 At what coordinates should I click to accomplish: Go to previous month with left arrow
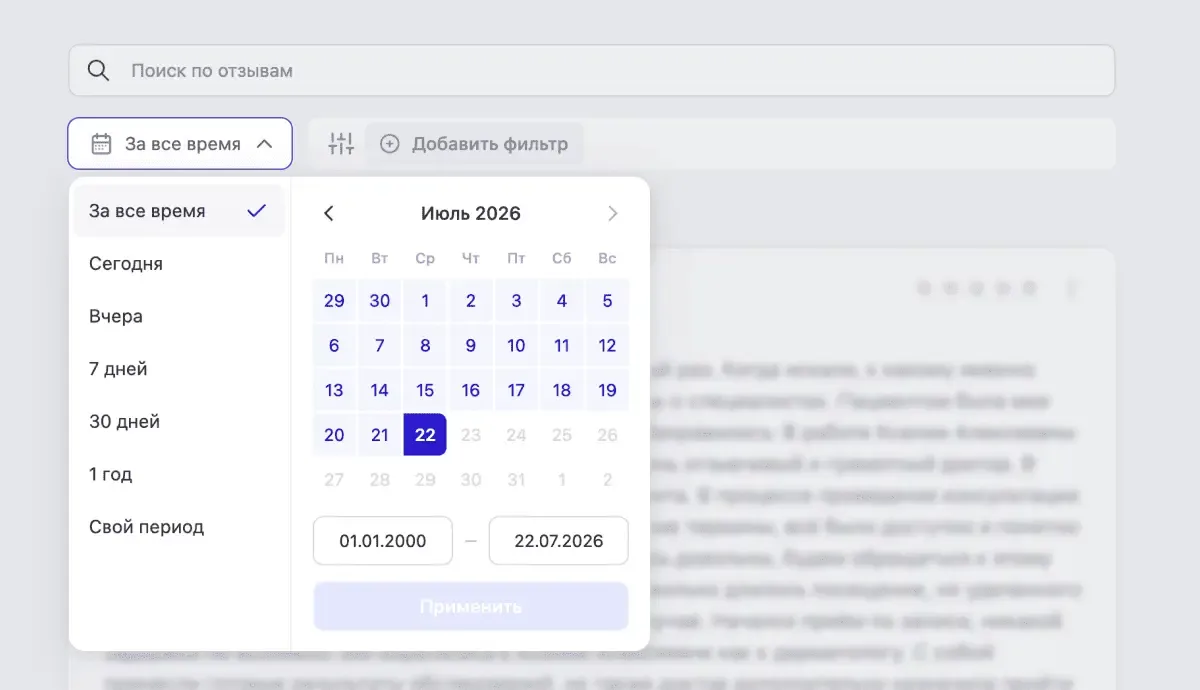coord(329,213)
